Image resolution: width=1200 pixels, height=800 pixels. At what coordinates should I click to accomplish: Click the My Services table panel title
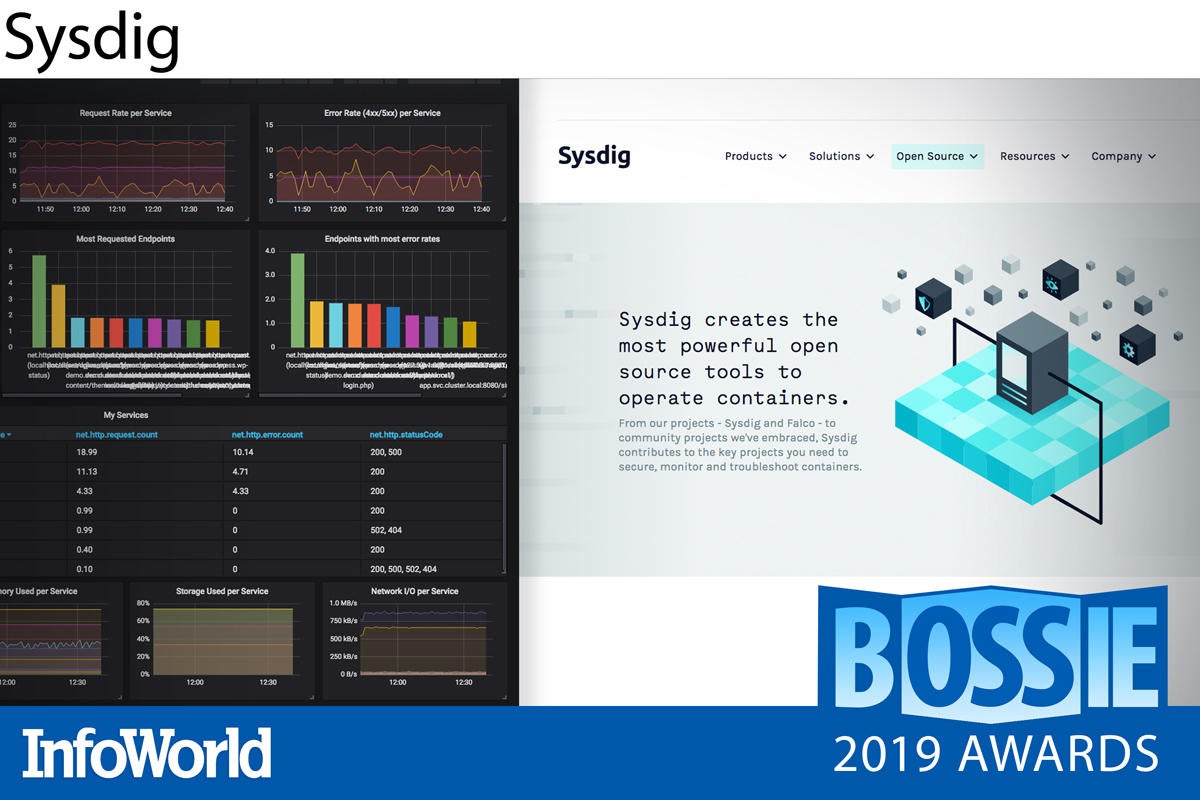coord(125,414)
